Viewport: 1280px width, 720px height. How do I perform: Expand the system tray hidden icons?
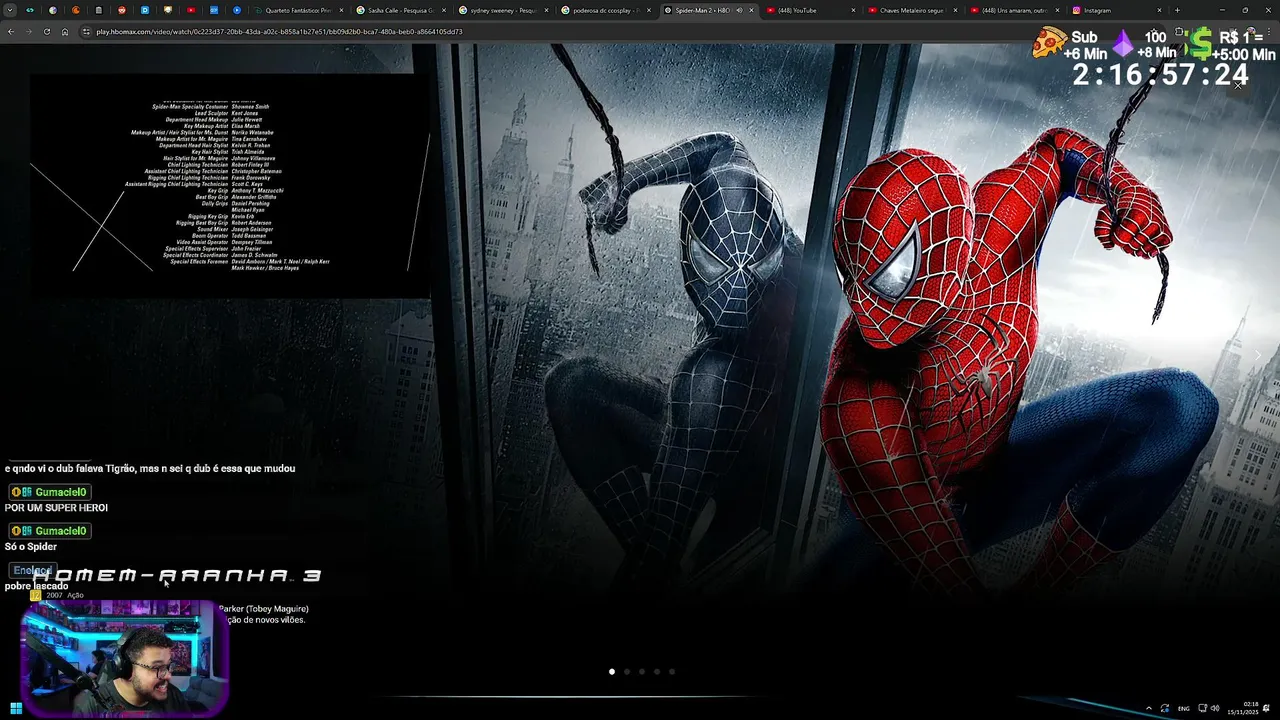click(1148, 708)
